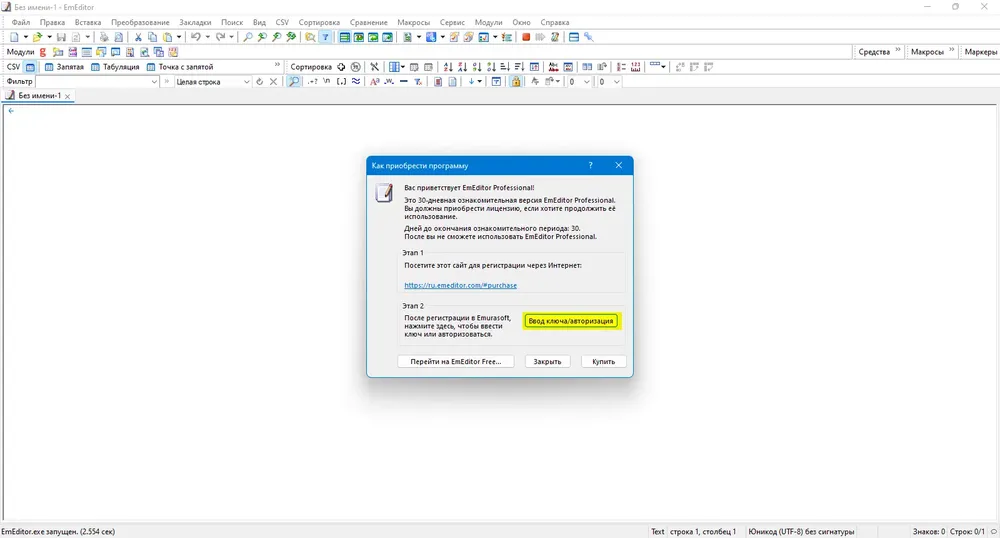Click the Open file folder icon

coord(38,37)
